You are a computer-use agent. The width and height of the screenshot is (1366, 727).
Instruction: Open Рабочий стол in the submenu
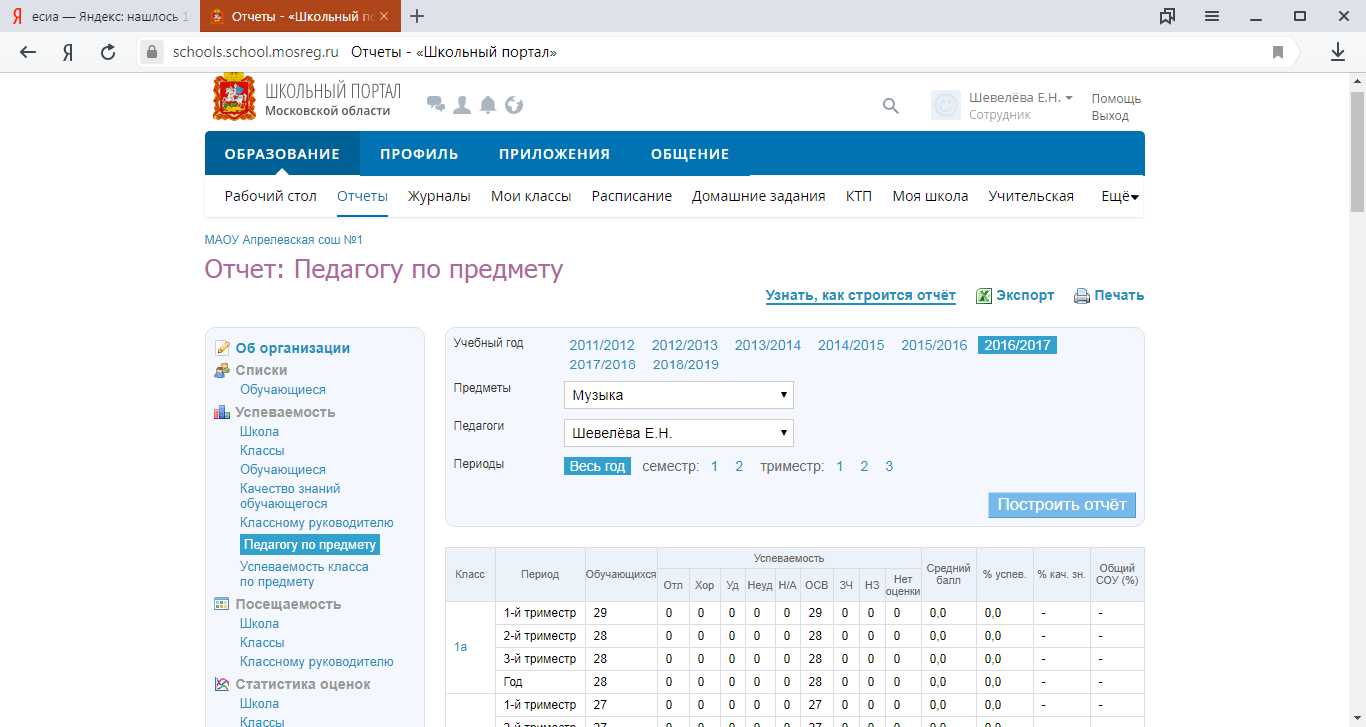pyautogui.click(x=270, y=196)
